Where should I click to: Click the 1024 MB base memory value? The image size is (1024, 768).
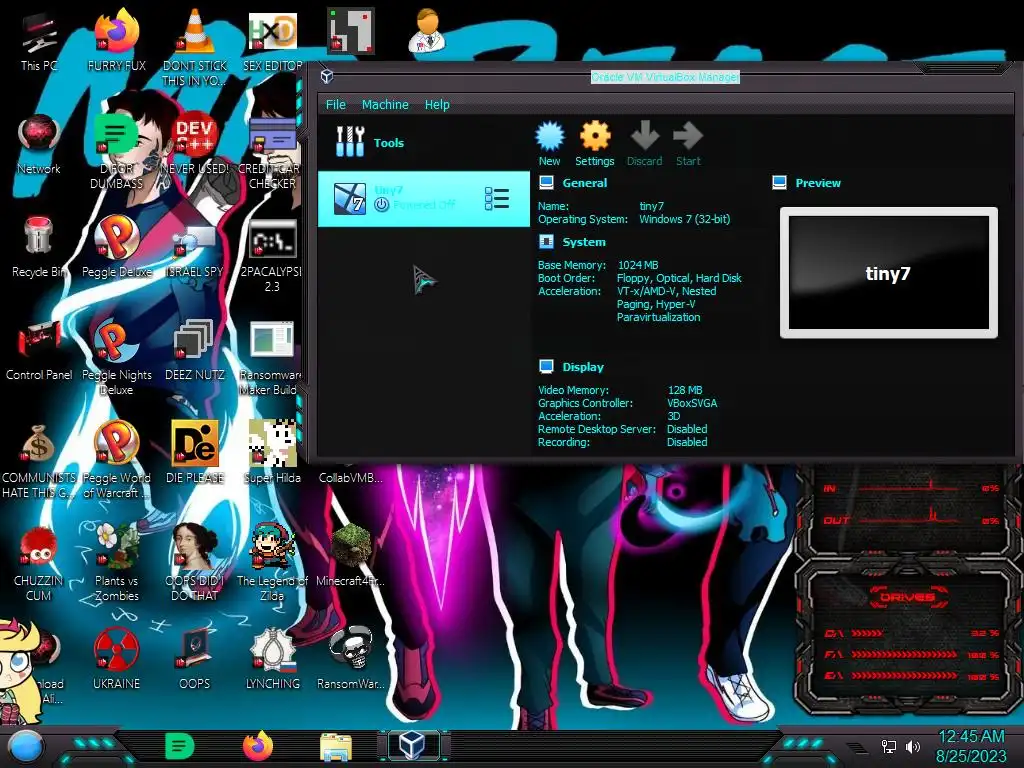(638, 264)
